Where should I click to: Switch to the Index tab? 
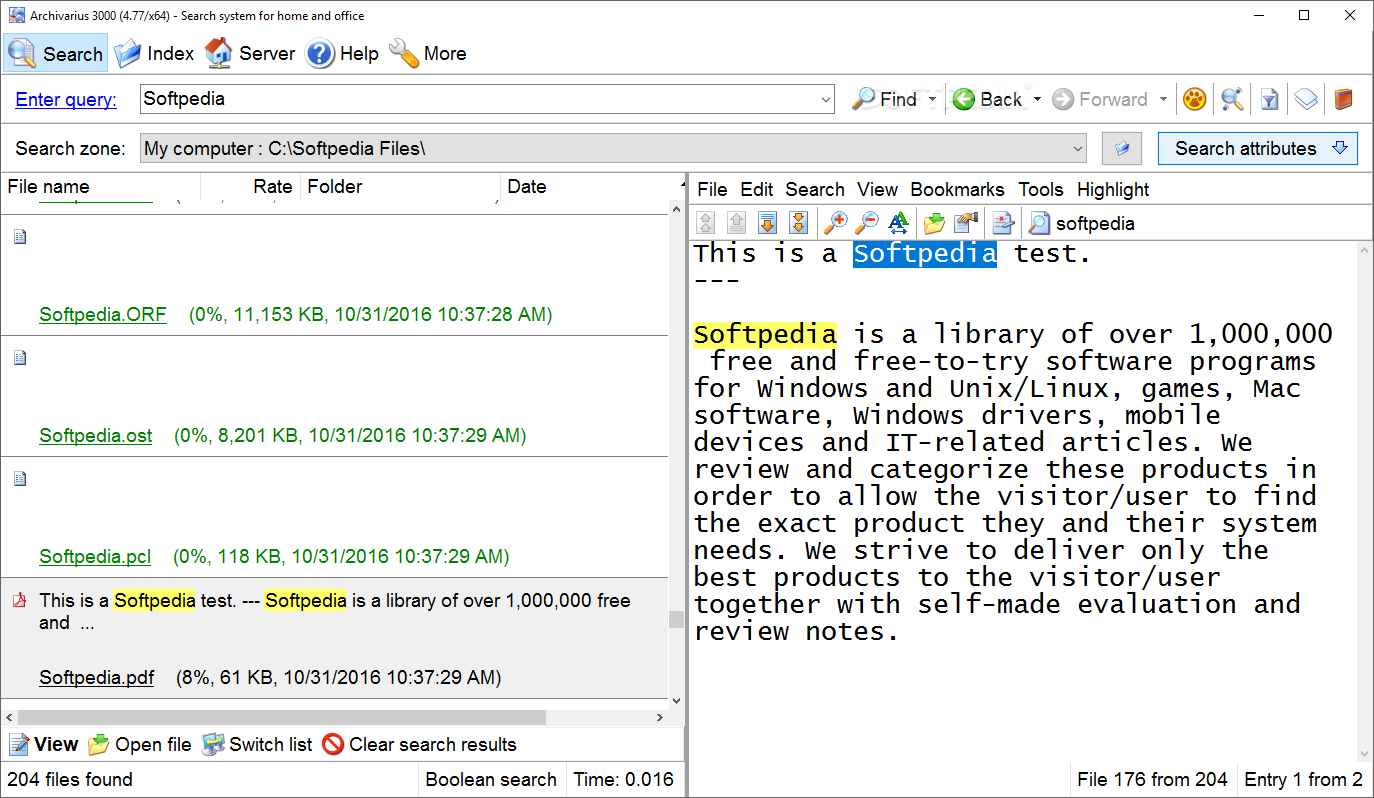154,53
